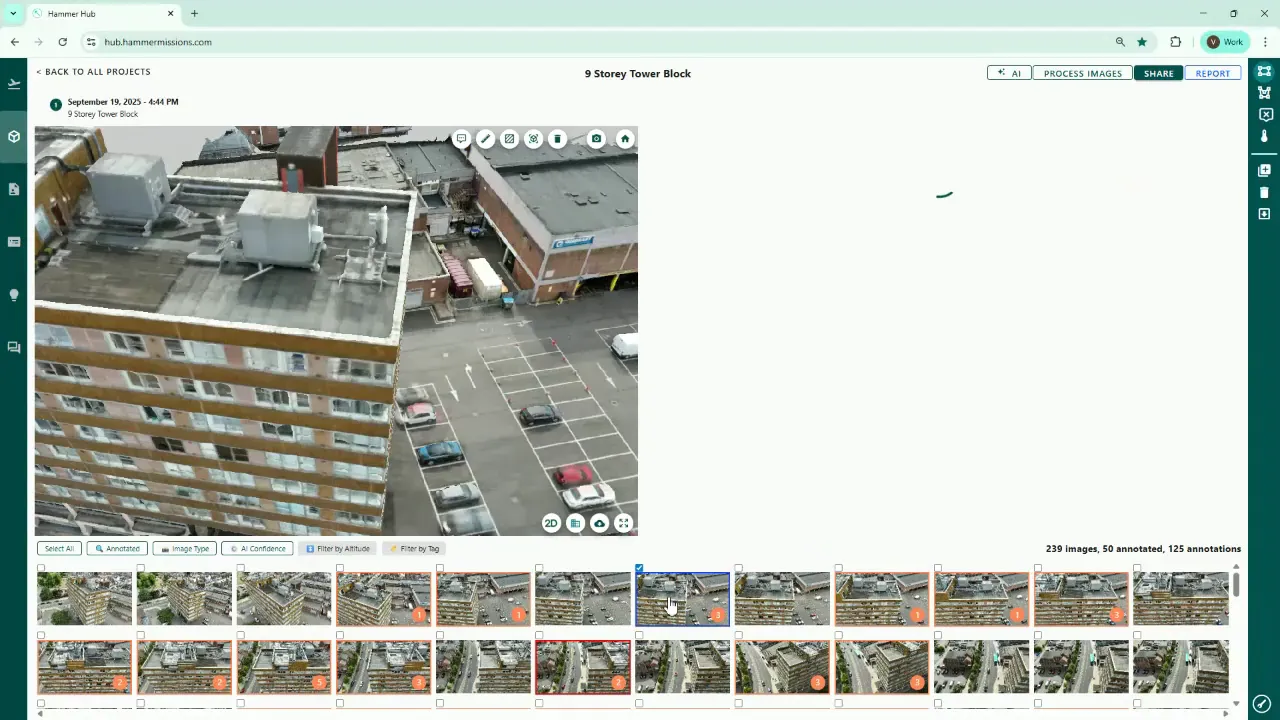Check the Select All checkbox
The image size is (1280, 720).
pos(58,548)
